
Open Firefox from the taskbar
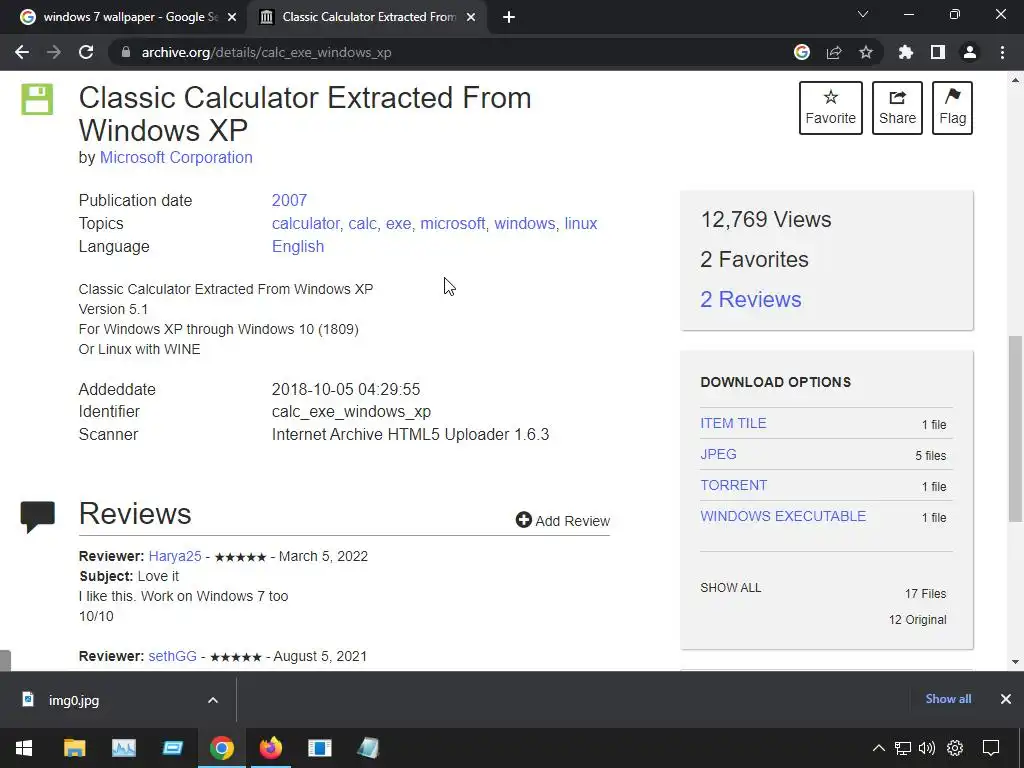(x=270, y=748)
